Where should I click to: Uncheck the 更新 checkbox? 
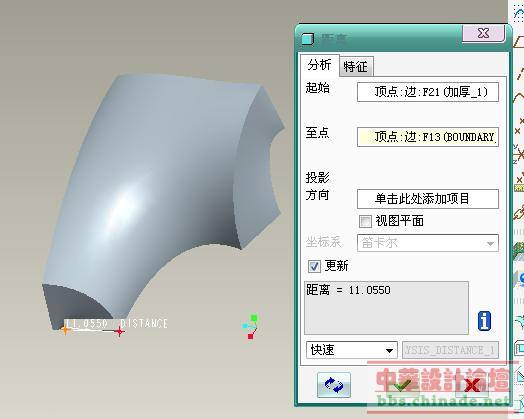click(314, 266)
